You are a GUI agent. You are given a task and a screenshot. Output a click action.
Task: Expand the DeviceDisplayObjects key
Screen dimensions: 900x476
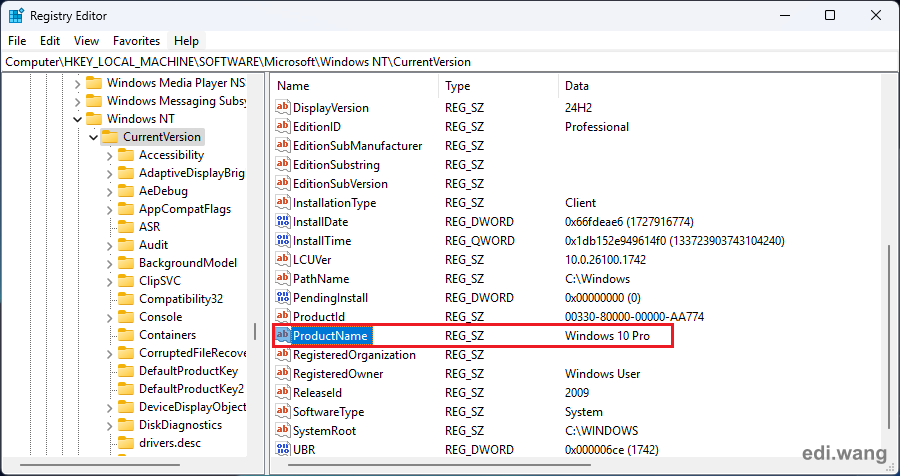click(110, 408)
